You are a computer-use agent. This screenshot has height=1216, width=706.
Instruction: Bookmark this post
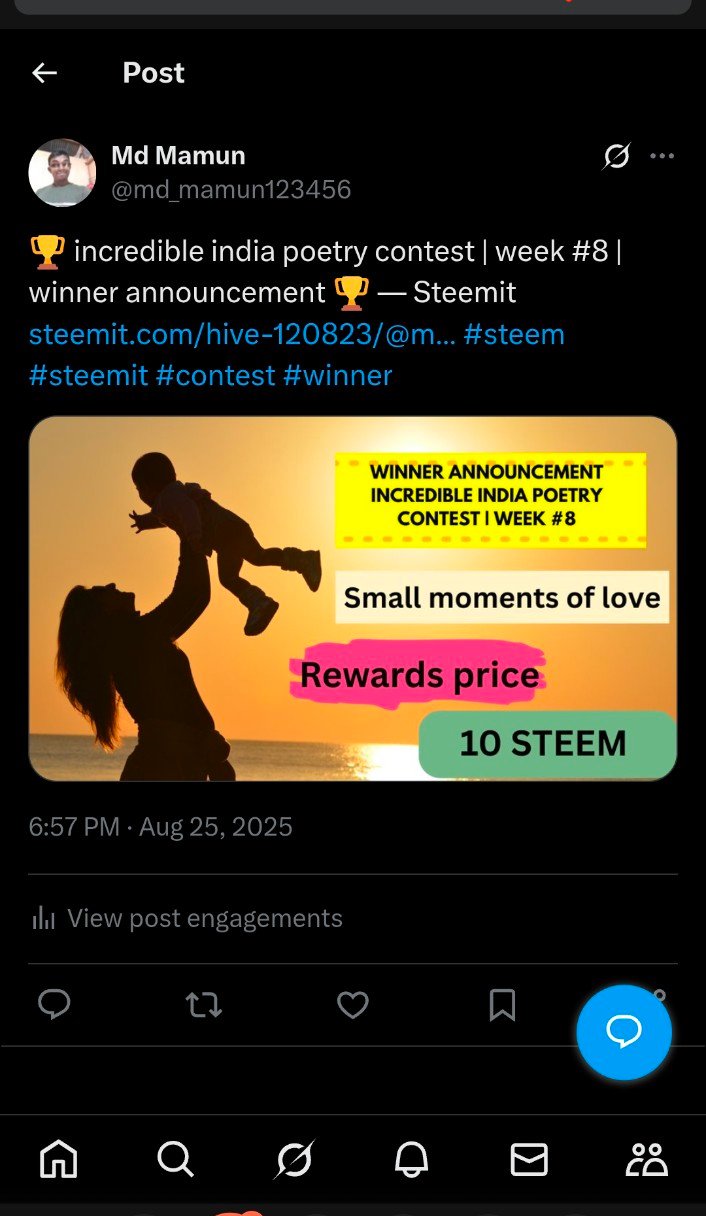502,1004
